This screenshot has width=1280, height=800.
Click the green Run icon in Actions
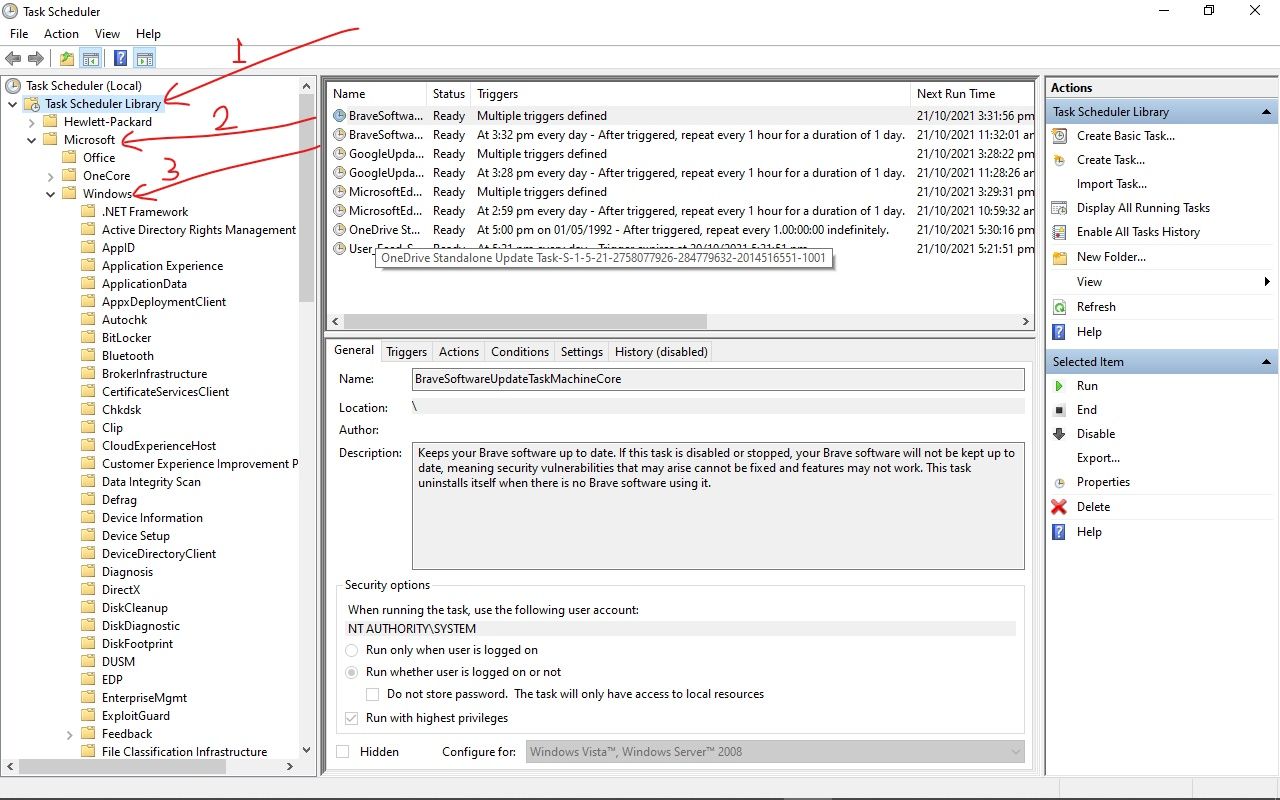click(1059, 386)
